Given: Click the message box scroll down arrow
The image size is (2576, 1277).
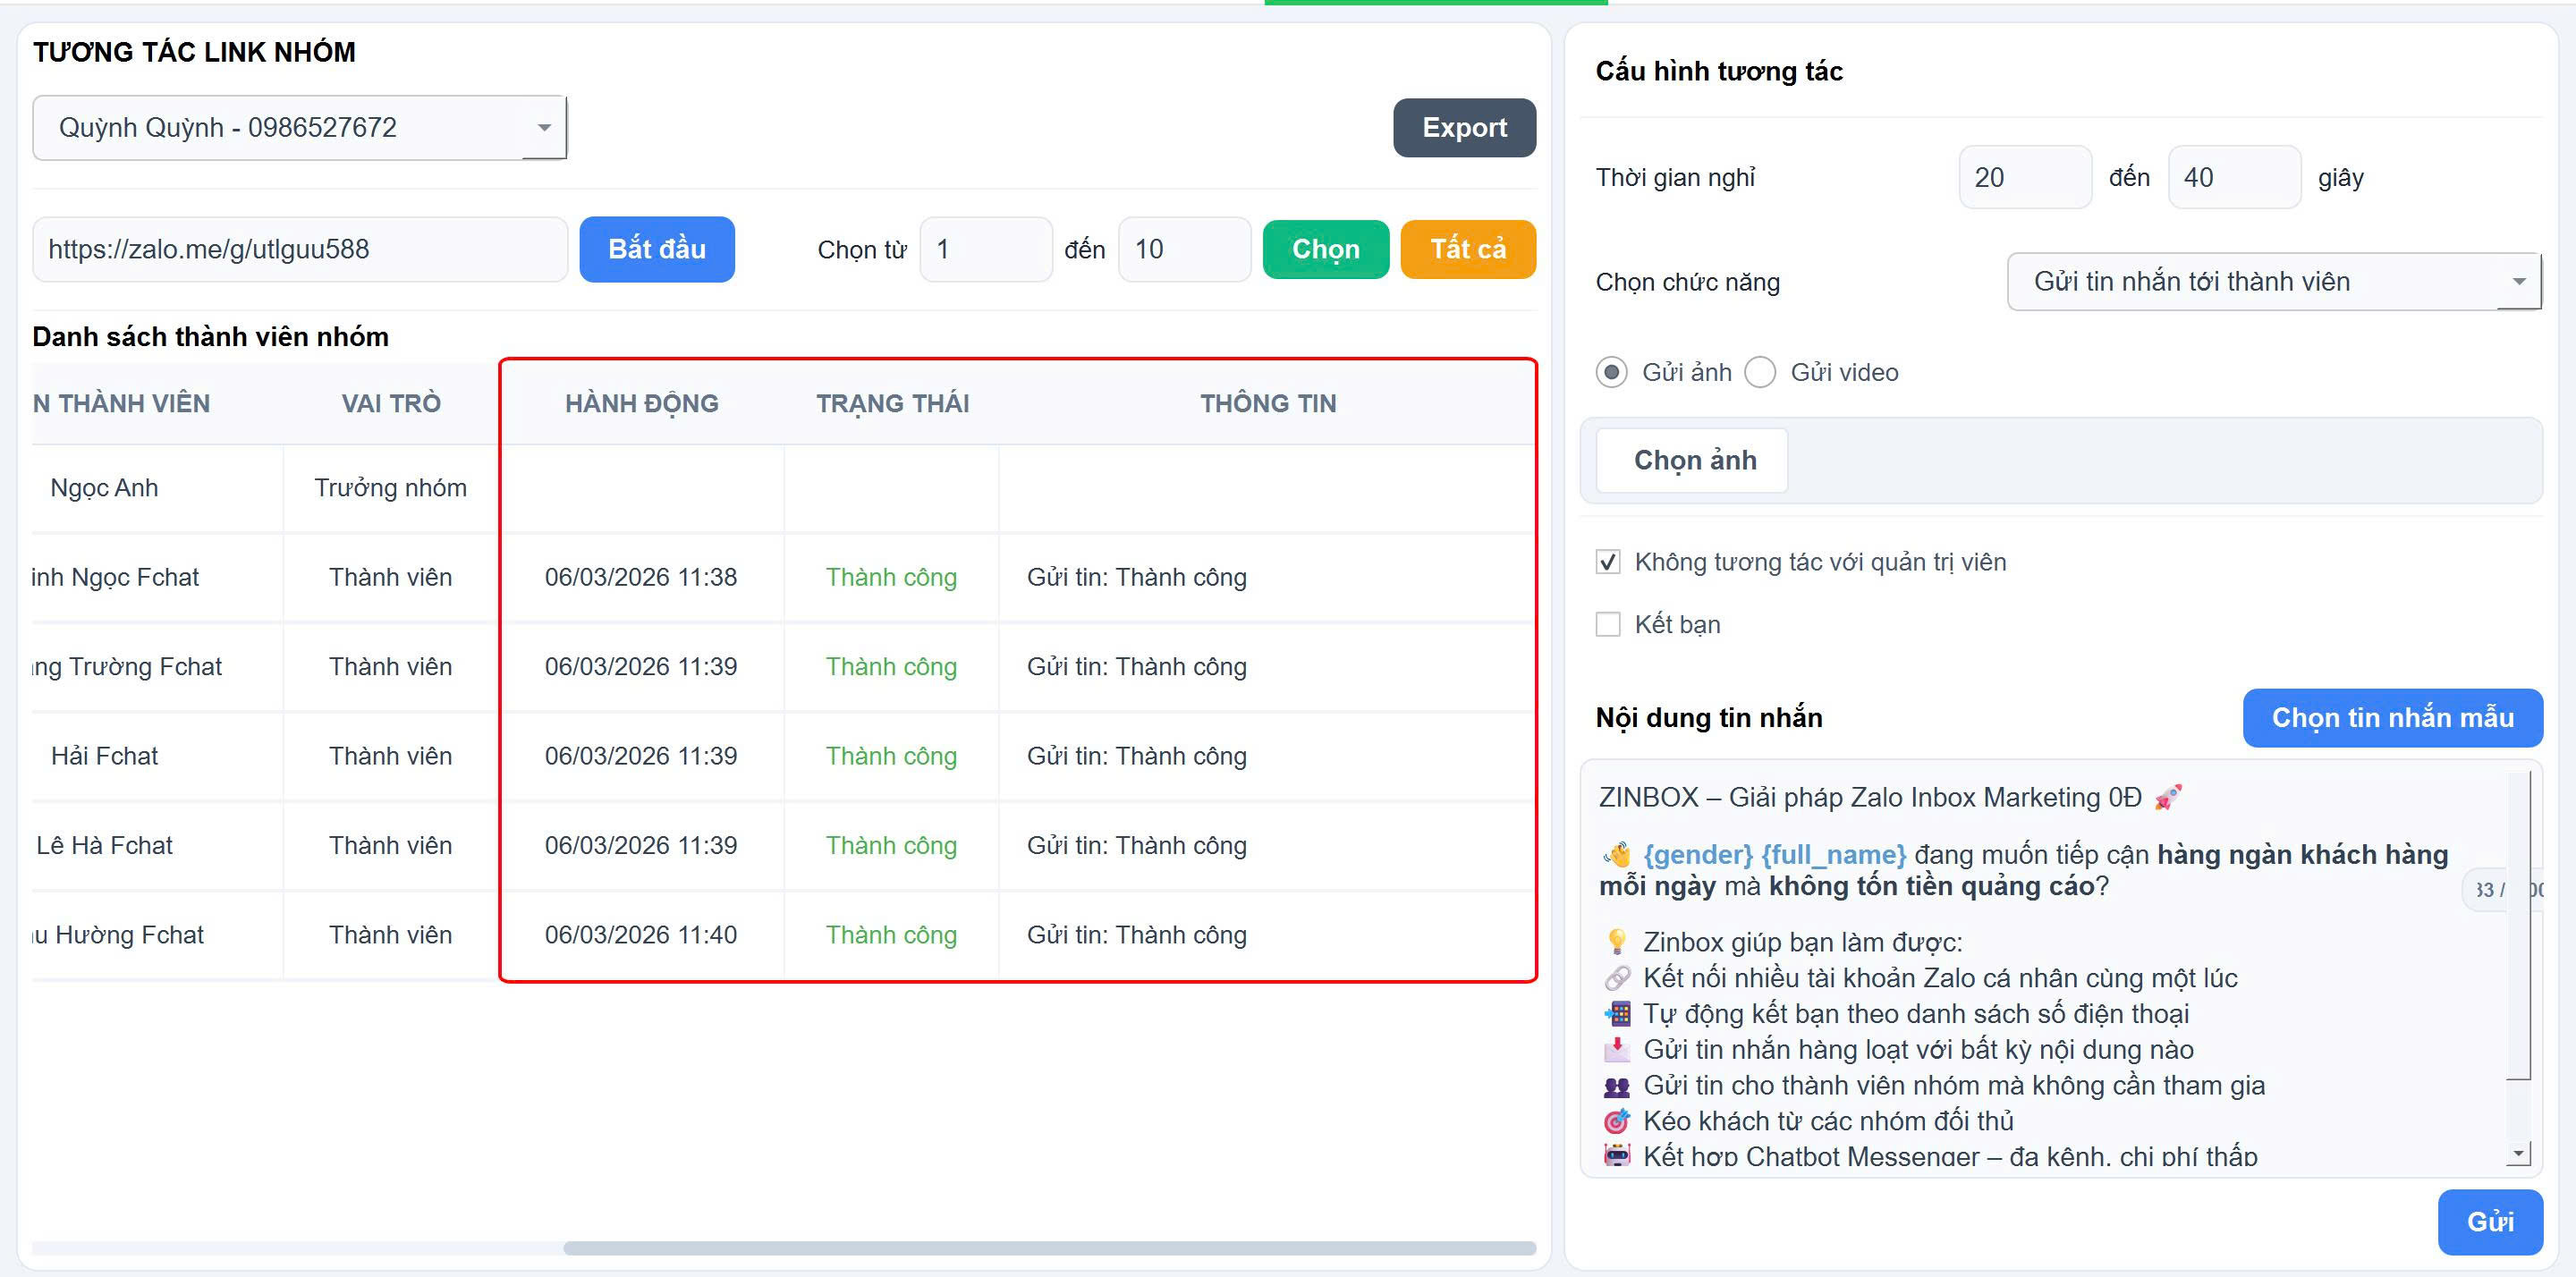Looking at the screenshot, I should 2517,1154.
